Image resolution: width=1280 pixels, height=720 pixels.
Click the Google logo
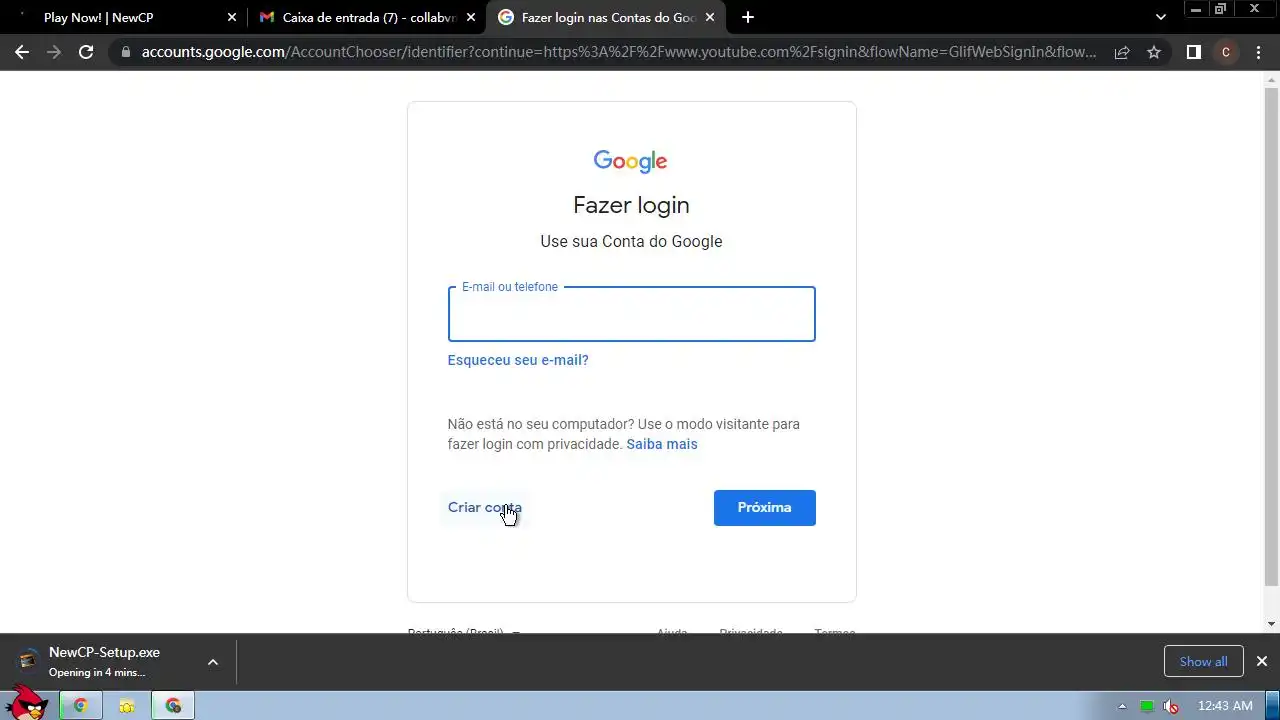coord(630,161)
